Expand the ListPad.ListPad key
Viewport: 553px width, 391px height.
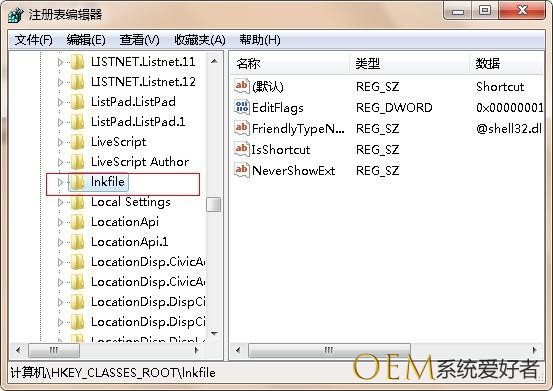coord(60,102)
